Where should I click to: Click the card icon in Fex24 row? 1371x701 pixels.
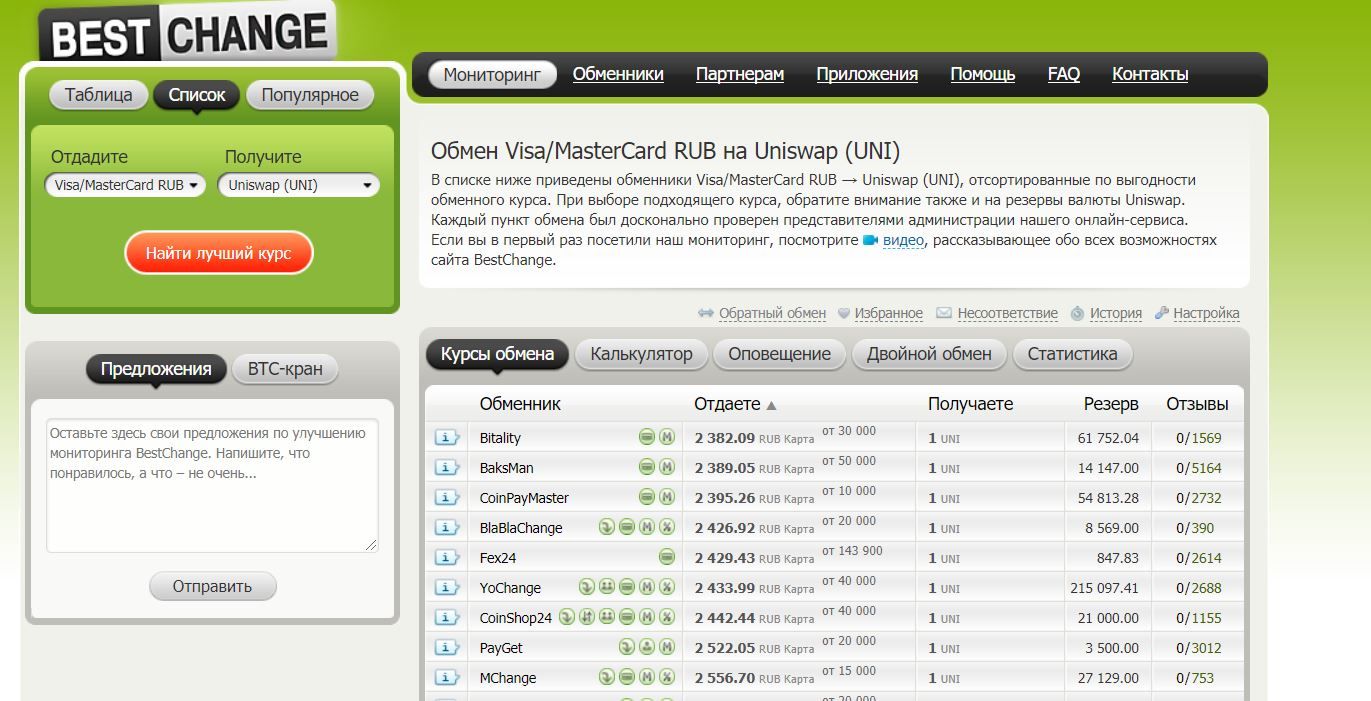(667, 557)
